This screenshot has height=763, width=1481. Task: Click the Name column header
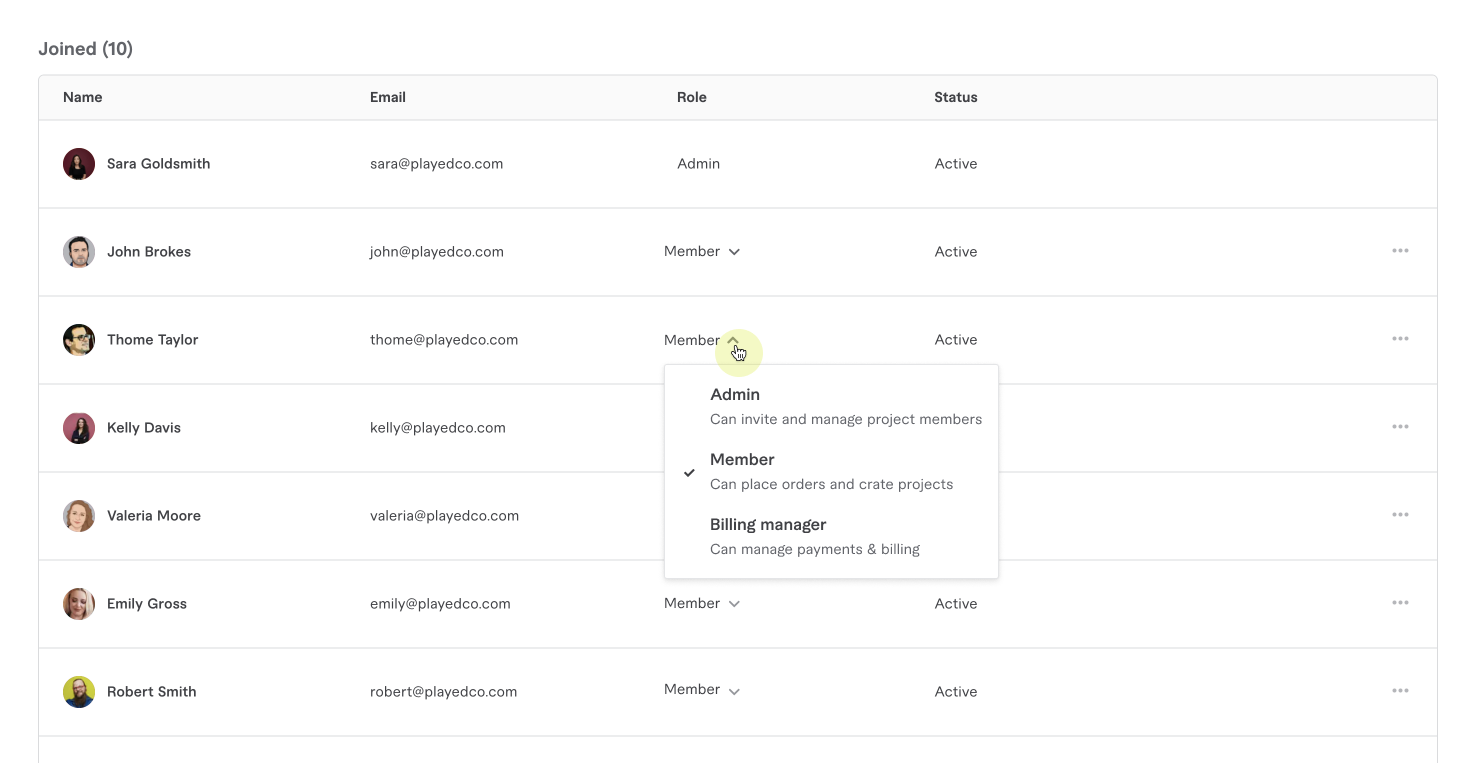pos(83,97)
